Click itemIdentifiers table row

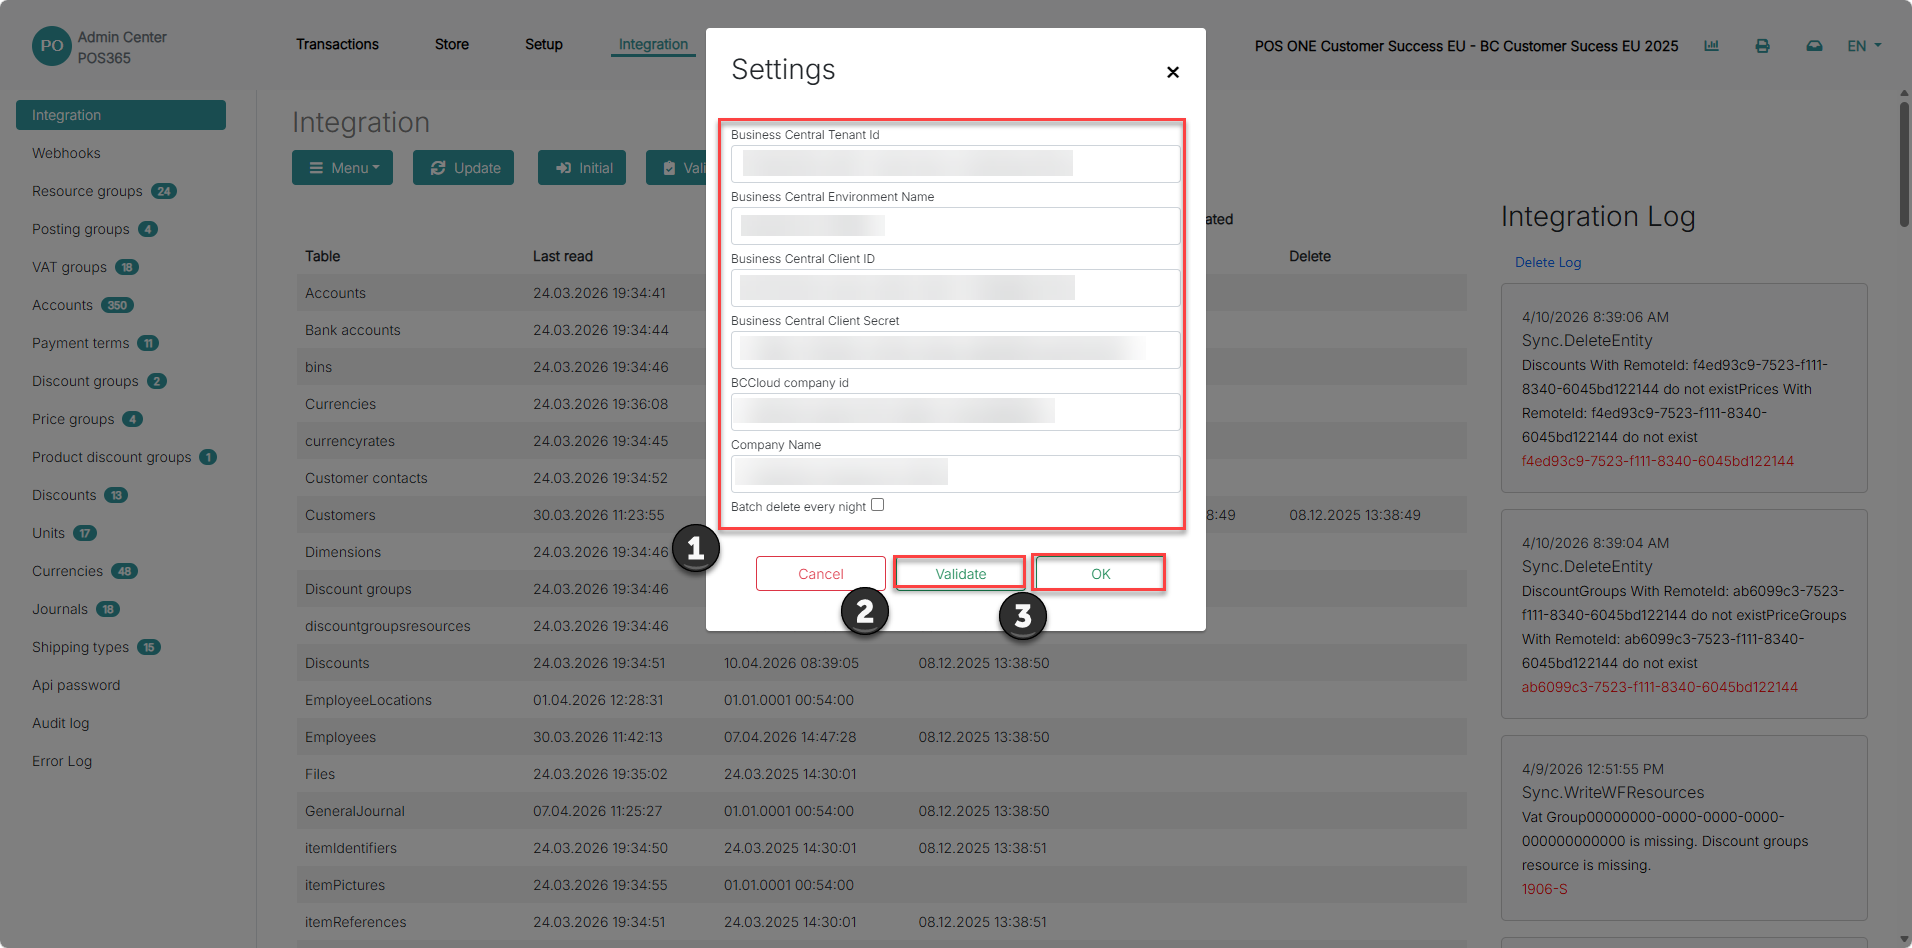[x=882, y=848]
